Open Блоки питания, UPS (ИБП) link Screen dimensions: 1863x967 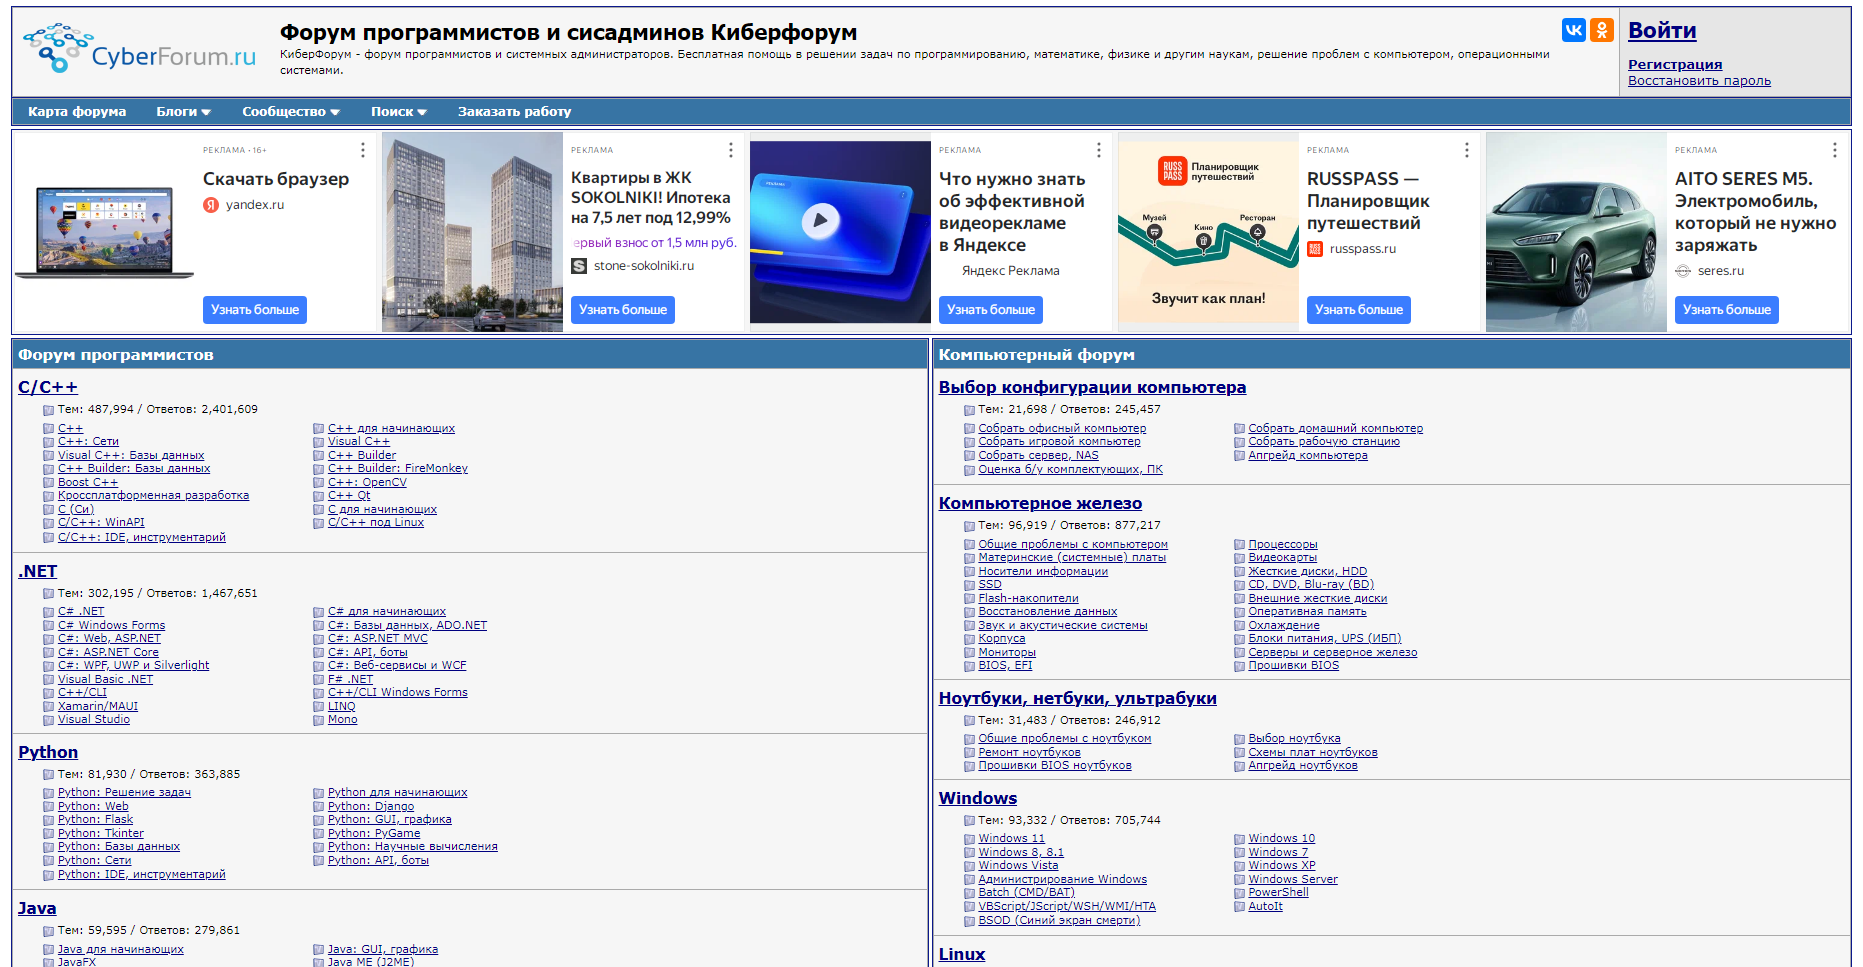pos(1325,639)
